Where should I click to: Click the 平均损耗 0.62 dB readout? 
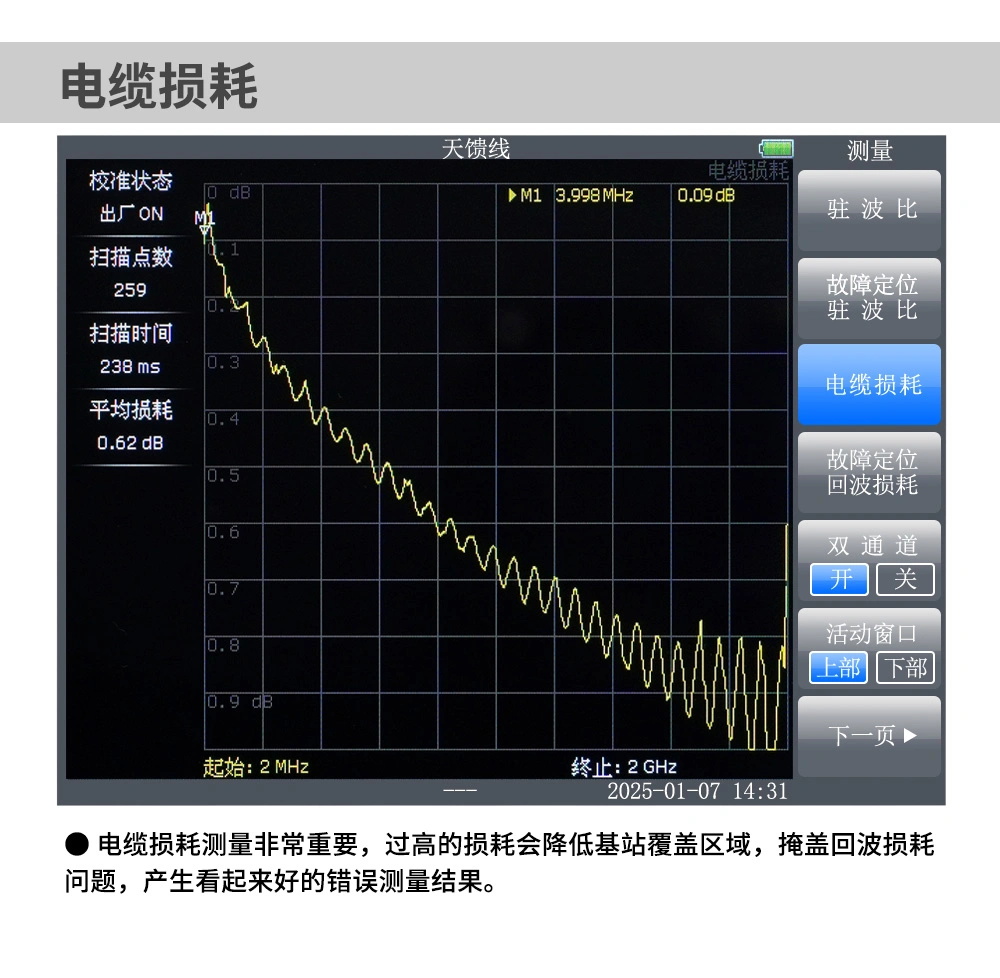(131, 426)
